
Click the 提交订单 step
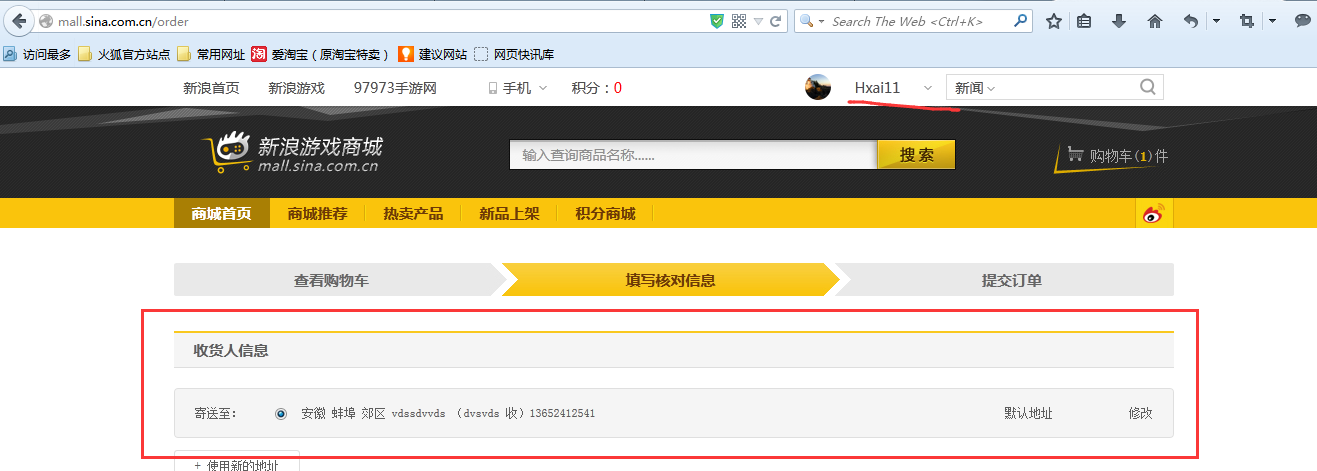coord(1011,280)
